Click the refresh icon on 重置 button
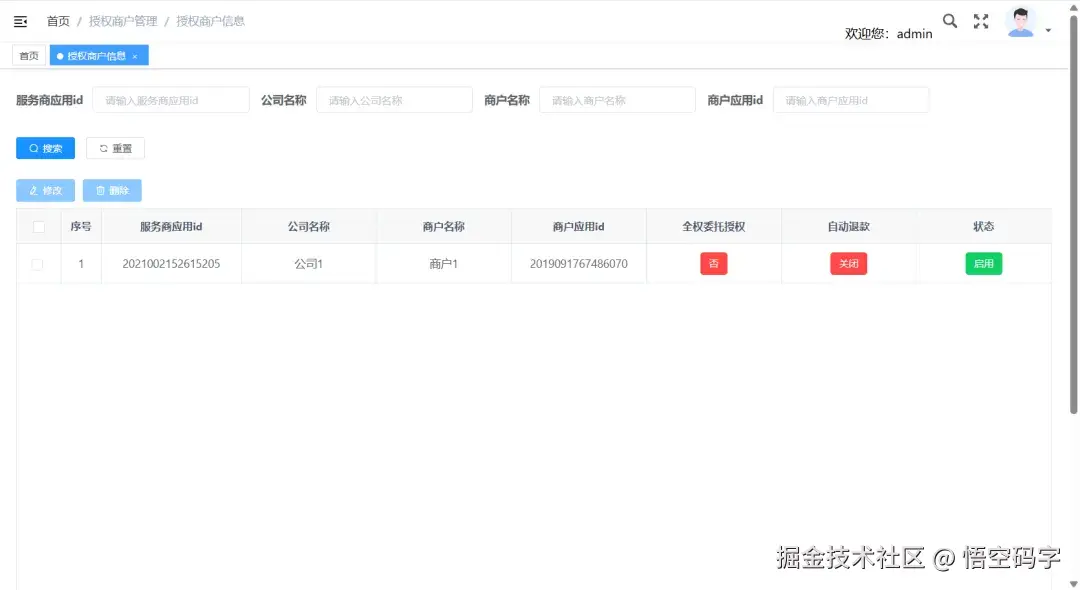This screenshot has width=1080, height=590. pyautogui.click(x=104, y=147)
